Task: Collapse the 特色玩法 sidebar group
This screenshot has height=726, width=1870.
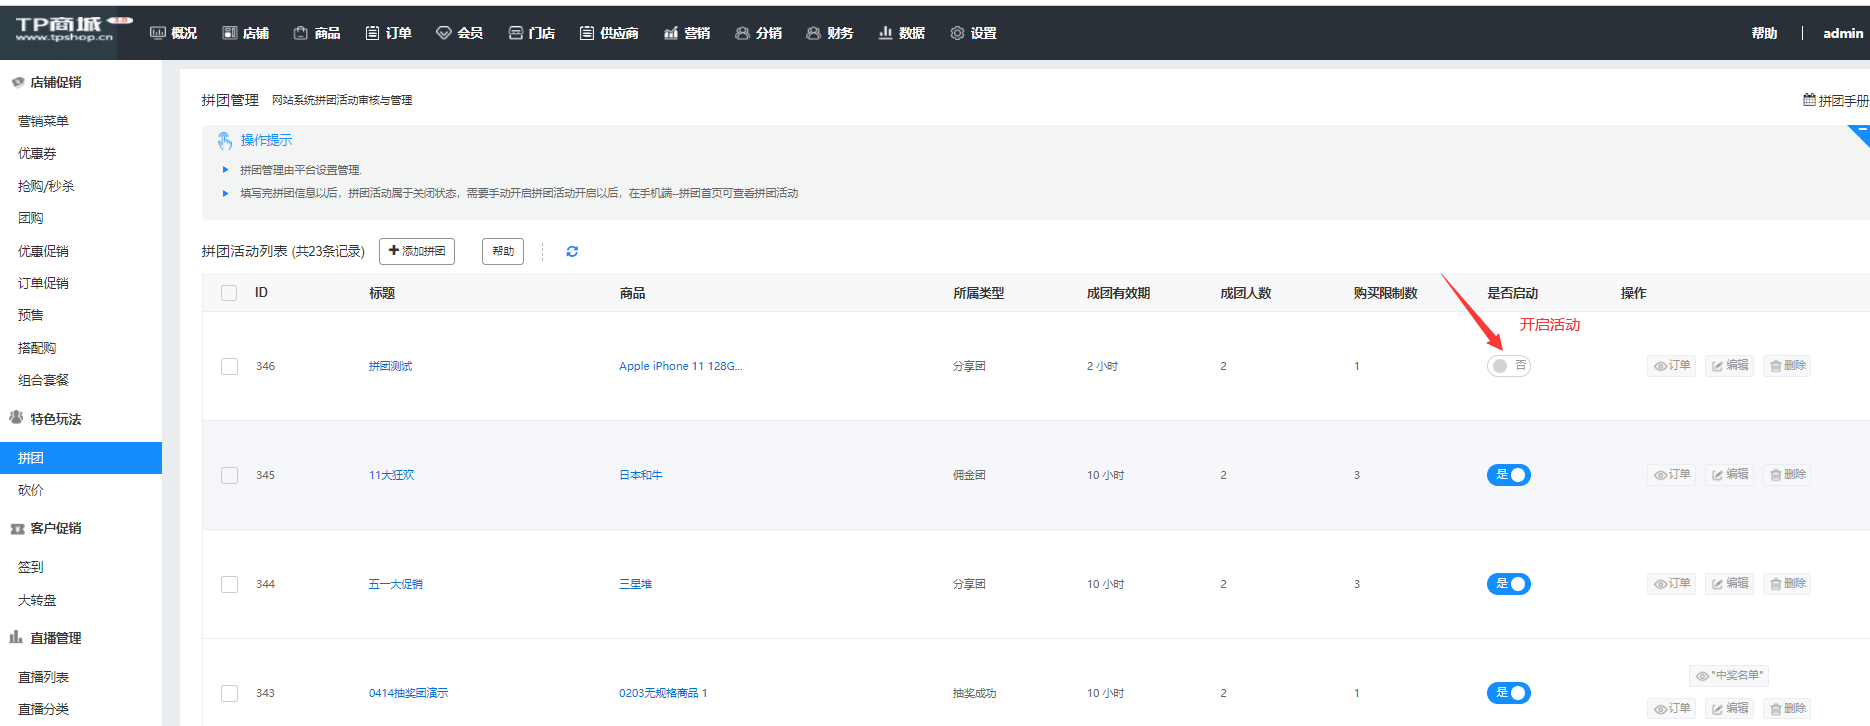Action: pos(55,419)
